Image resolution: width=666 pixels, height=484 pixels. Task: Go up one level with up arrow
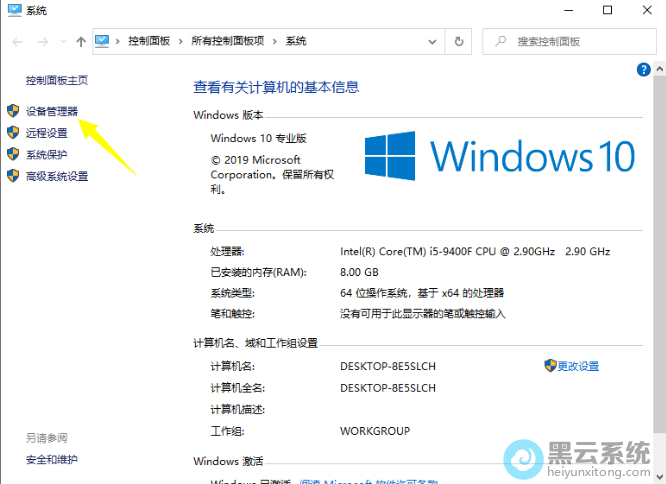[80, 42]
